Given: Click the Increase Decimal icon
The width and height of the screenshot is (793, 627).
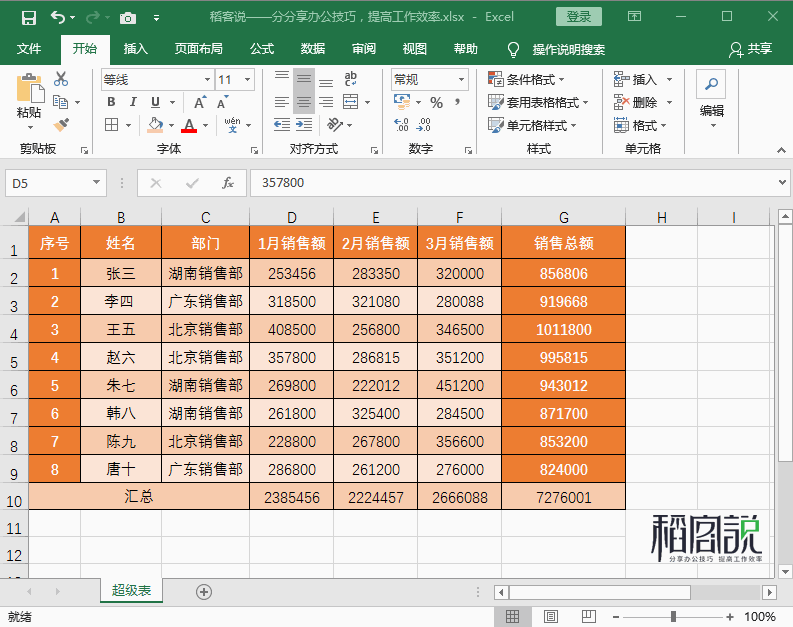Looking at the screenshot, I should point(401,124).
